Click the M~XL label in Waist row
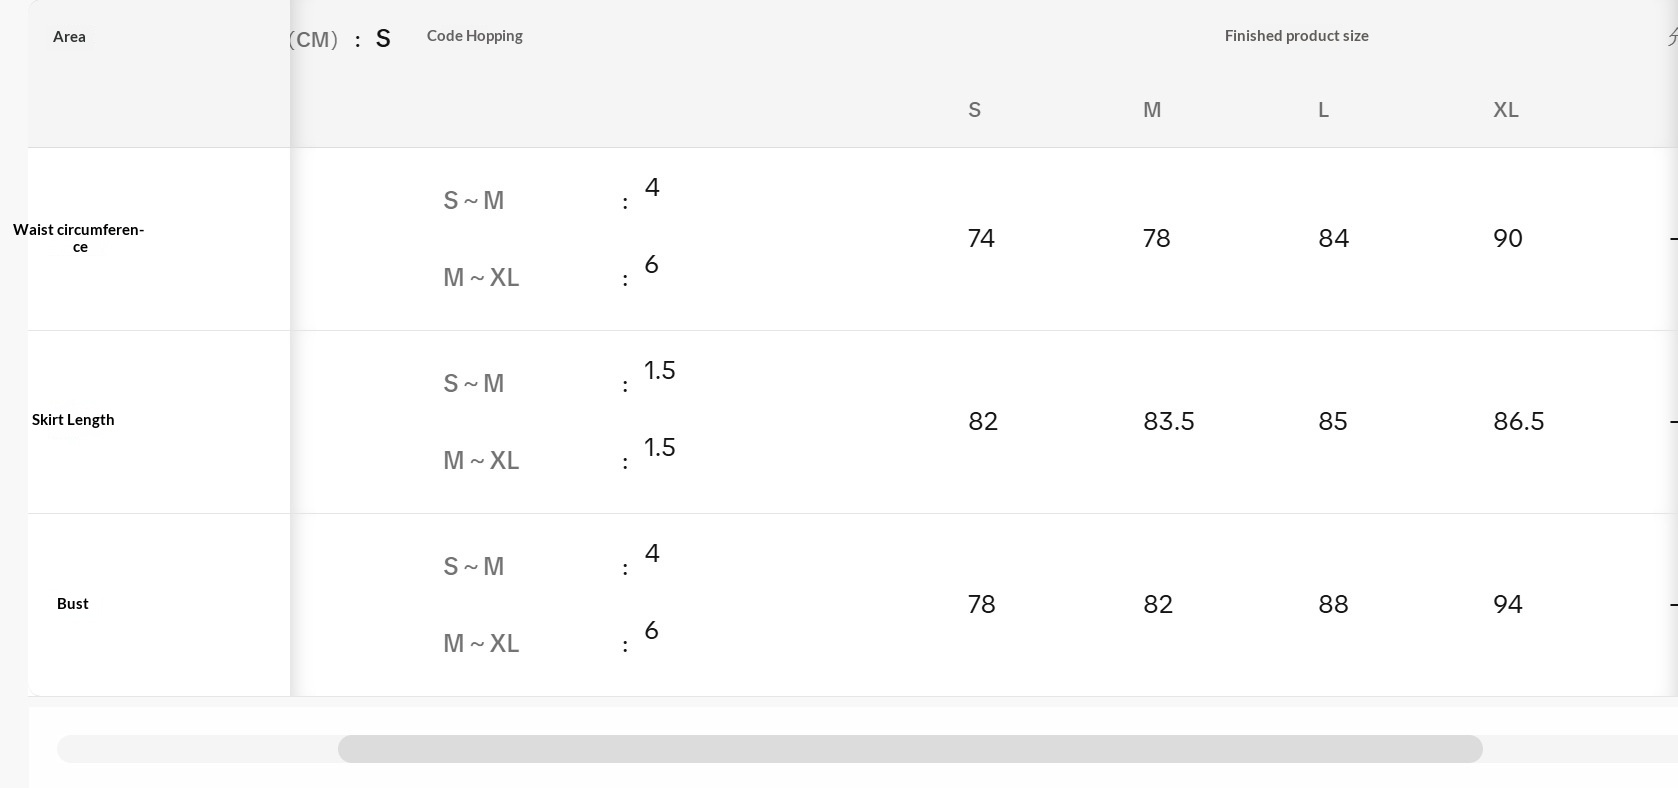The height and width of the screenshot is (788, 1678). click(481, 278)
